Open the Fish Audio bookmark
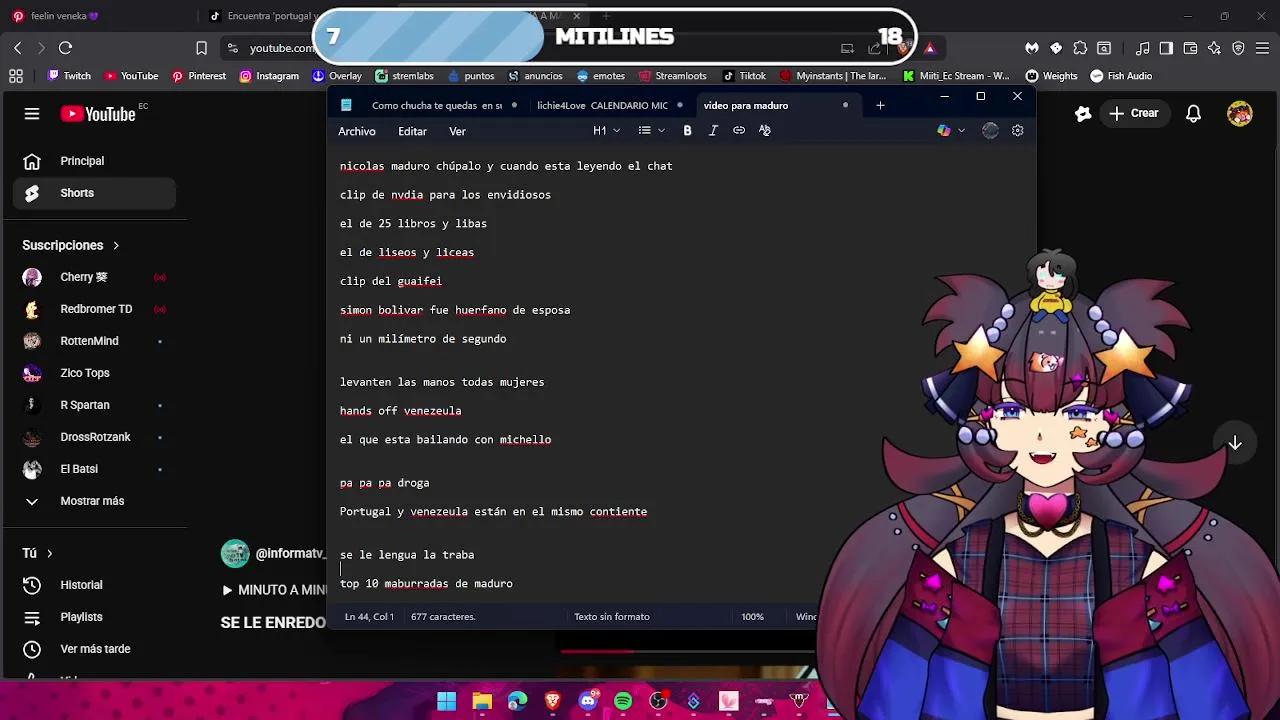 point(1121,76)
